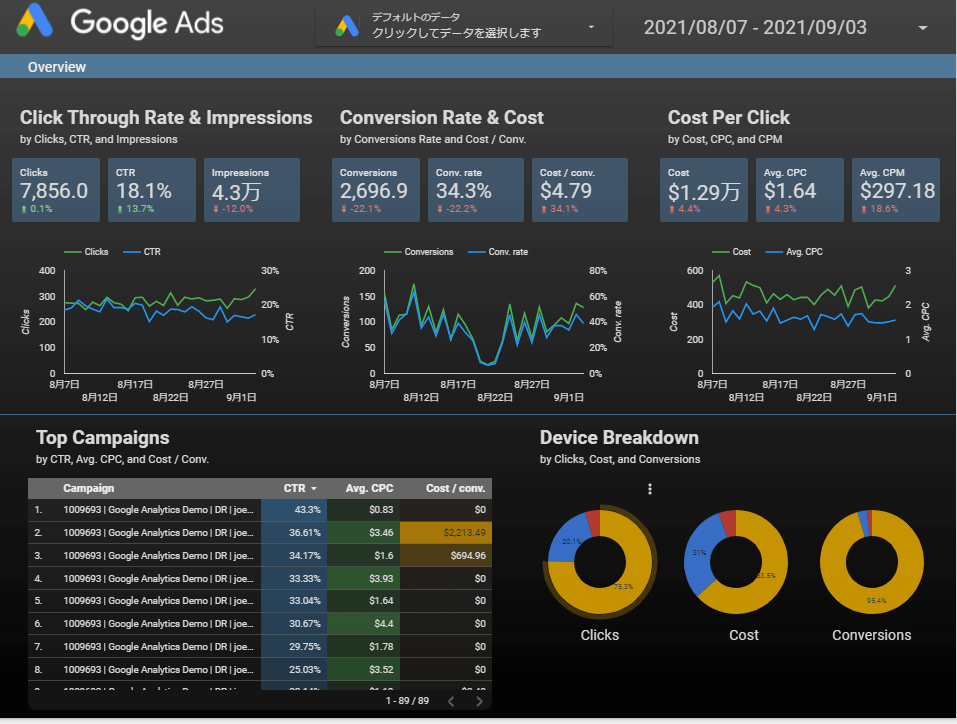Viewport: 957px width, 724px height.
Task: Select the Cost scorecard in Cost Per Click
Action: click(704, 190)
